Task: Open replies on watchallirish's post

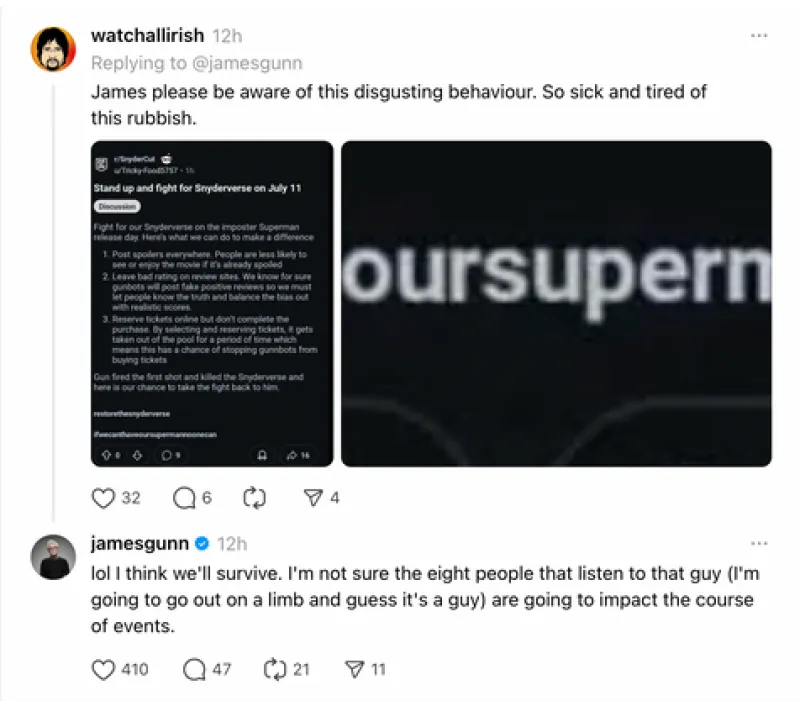Action: click(184, 497)
